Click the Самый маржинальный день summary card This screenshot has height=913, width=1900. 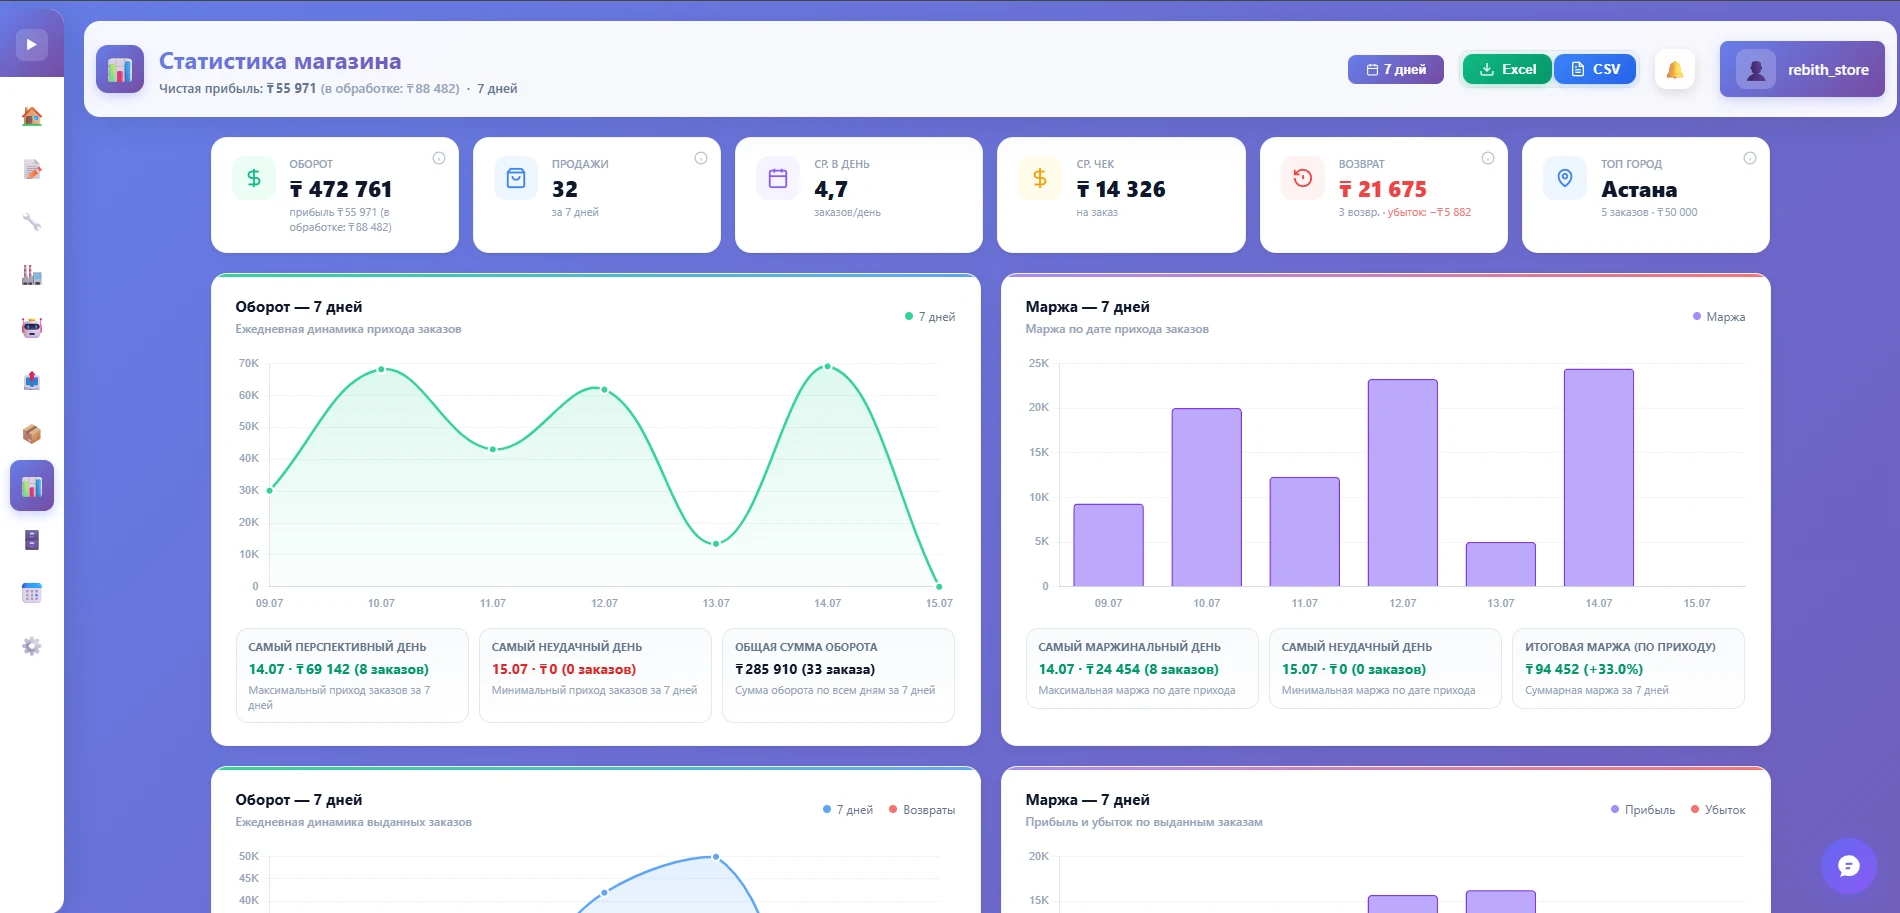click(x=1142, y=668)
